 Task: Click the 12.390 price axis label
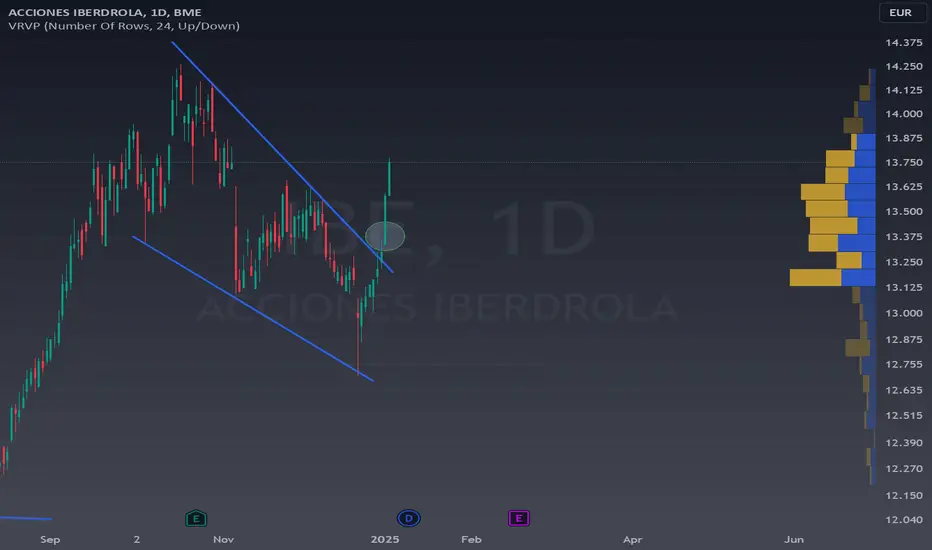coord(903,442)
